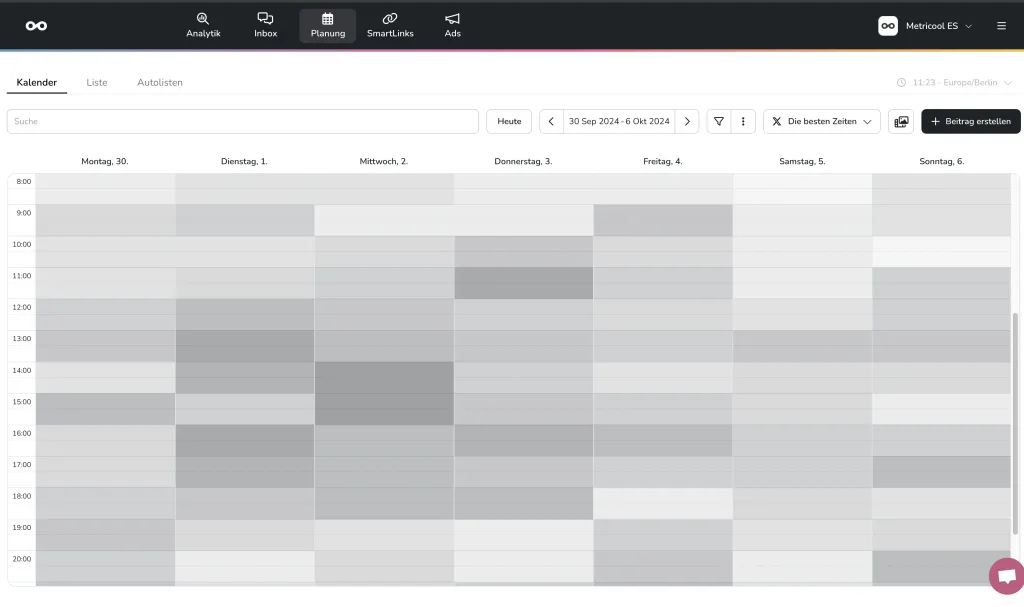Expand the Die besten Zeiten dropdown
Viewport: 1024px width, 607px height.
(822, 122)
